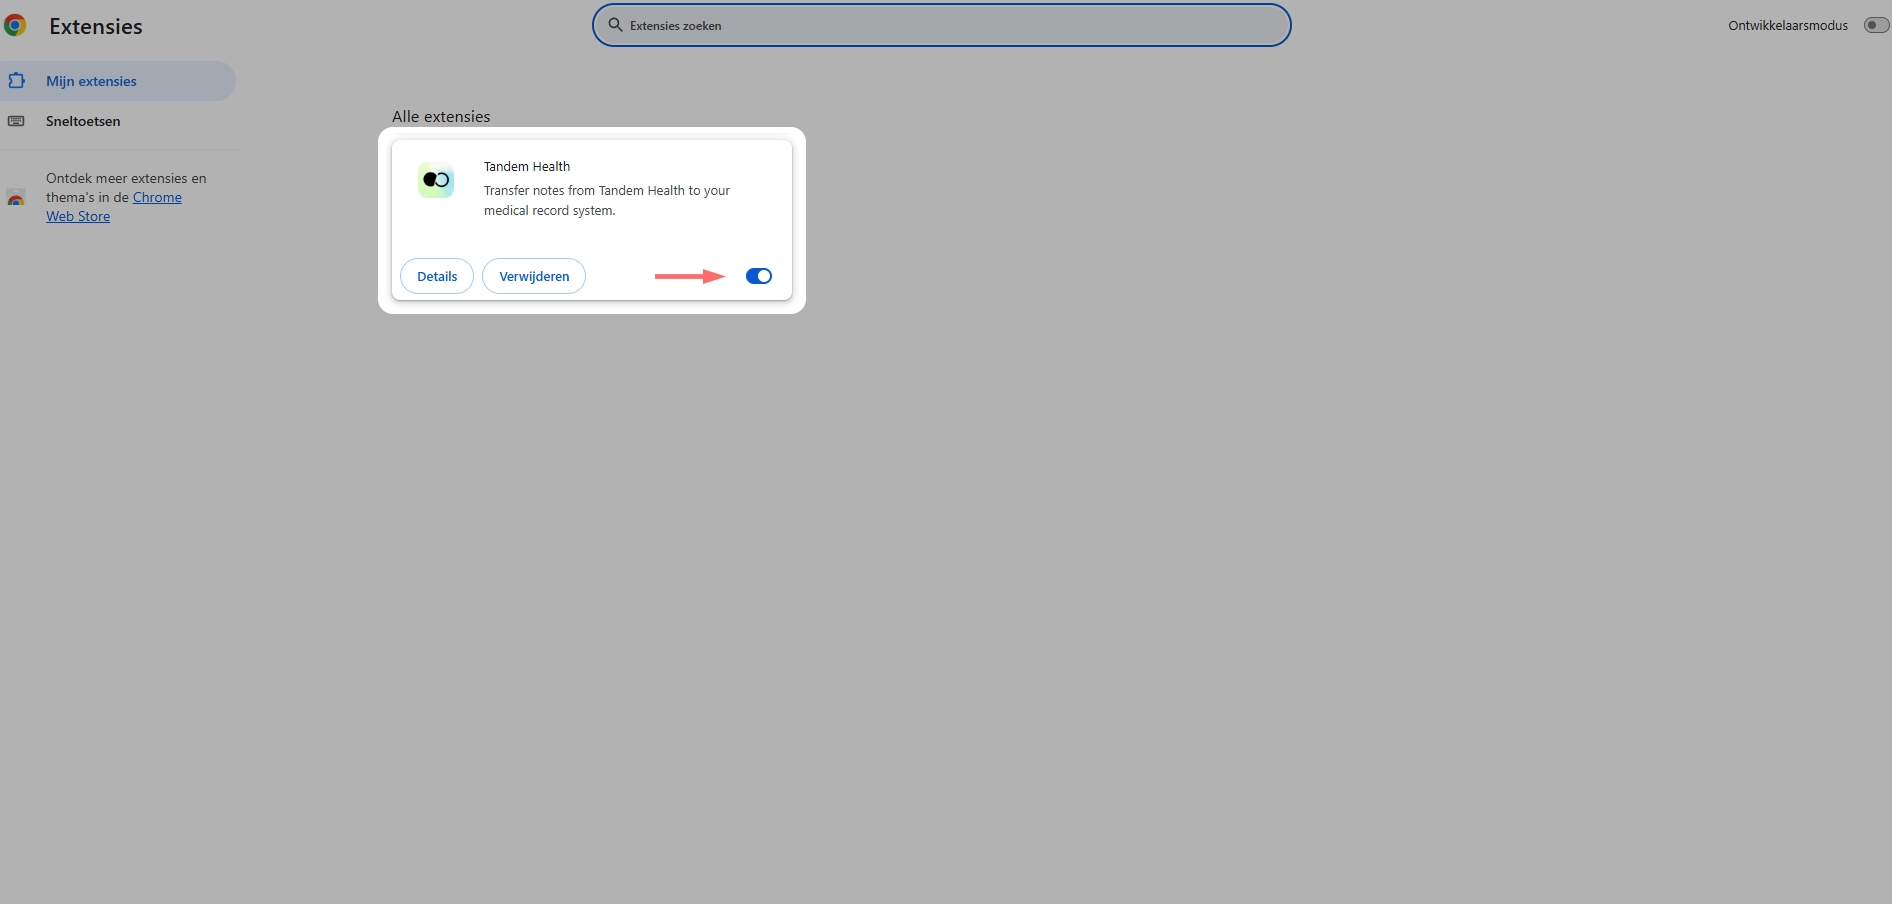Open Details for Tandem Health
Viewport: 1892px width, 904px height.
[437, 276]
